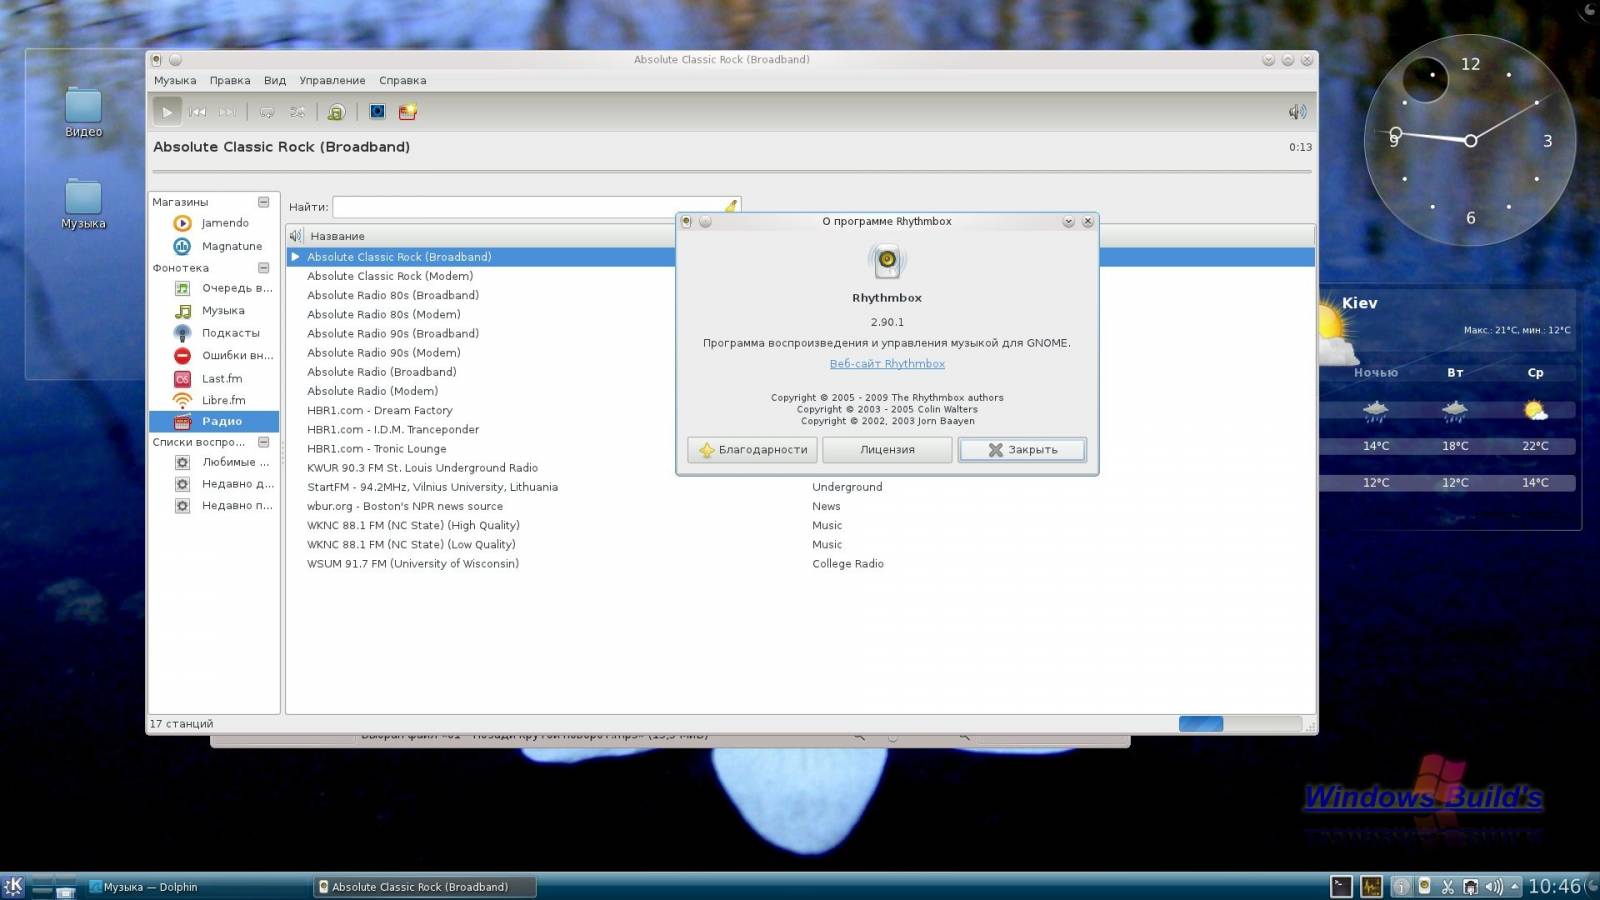Image resolution: width=1600 pixels, height=900 pixels.
Task: Select KWUR 90.3 FM St. Louis station
Action: 422,468
